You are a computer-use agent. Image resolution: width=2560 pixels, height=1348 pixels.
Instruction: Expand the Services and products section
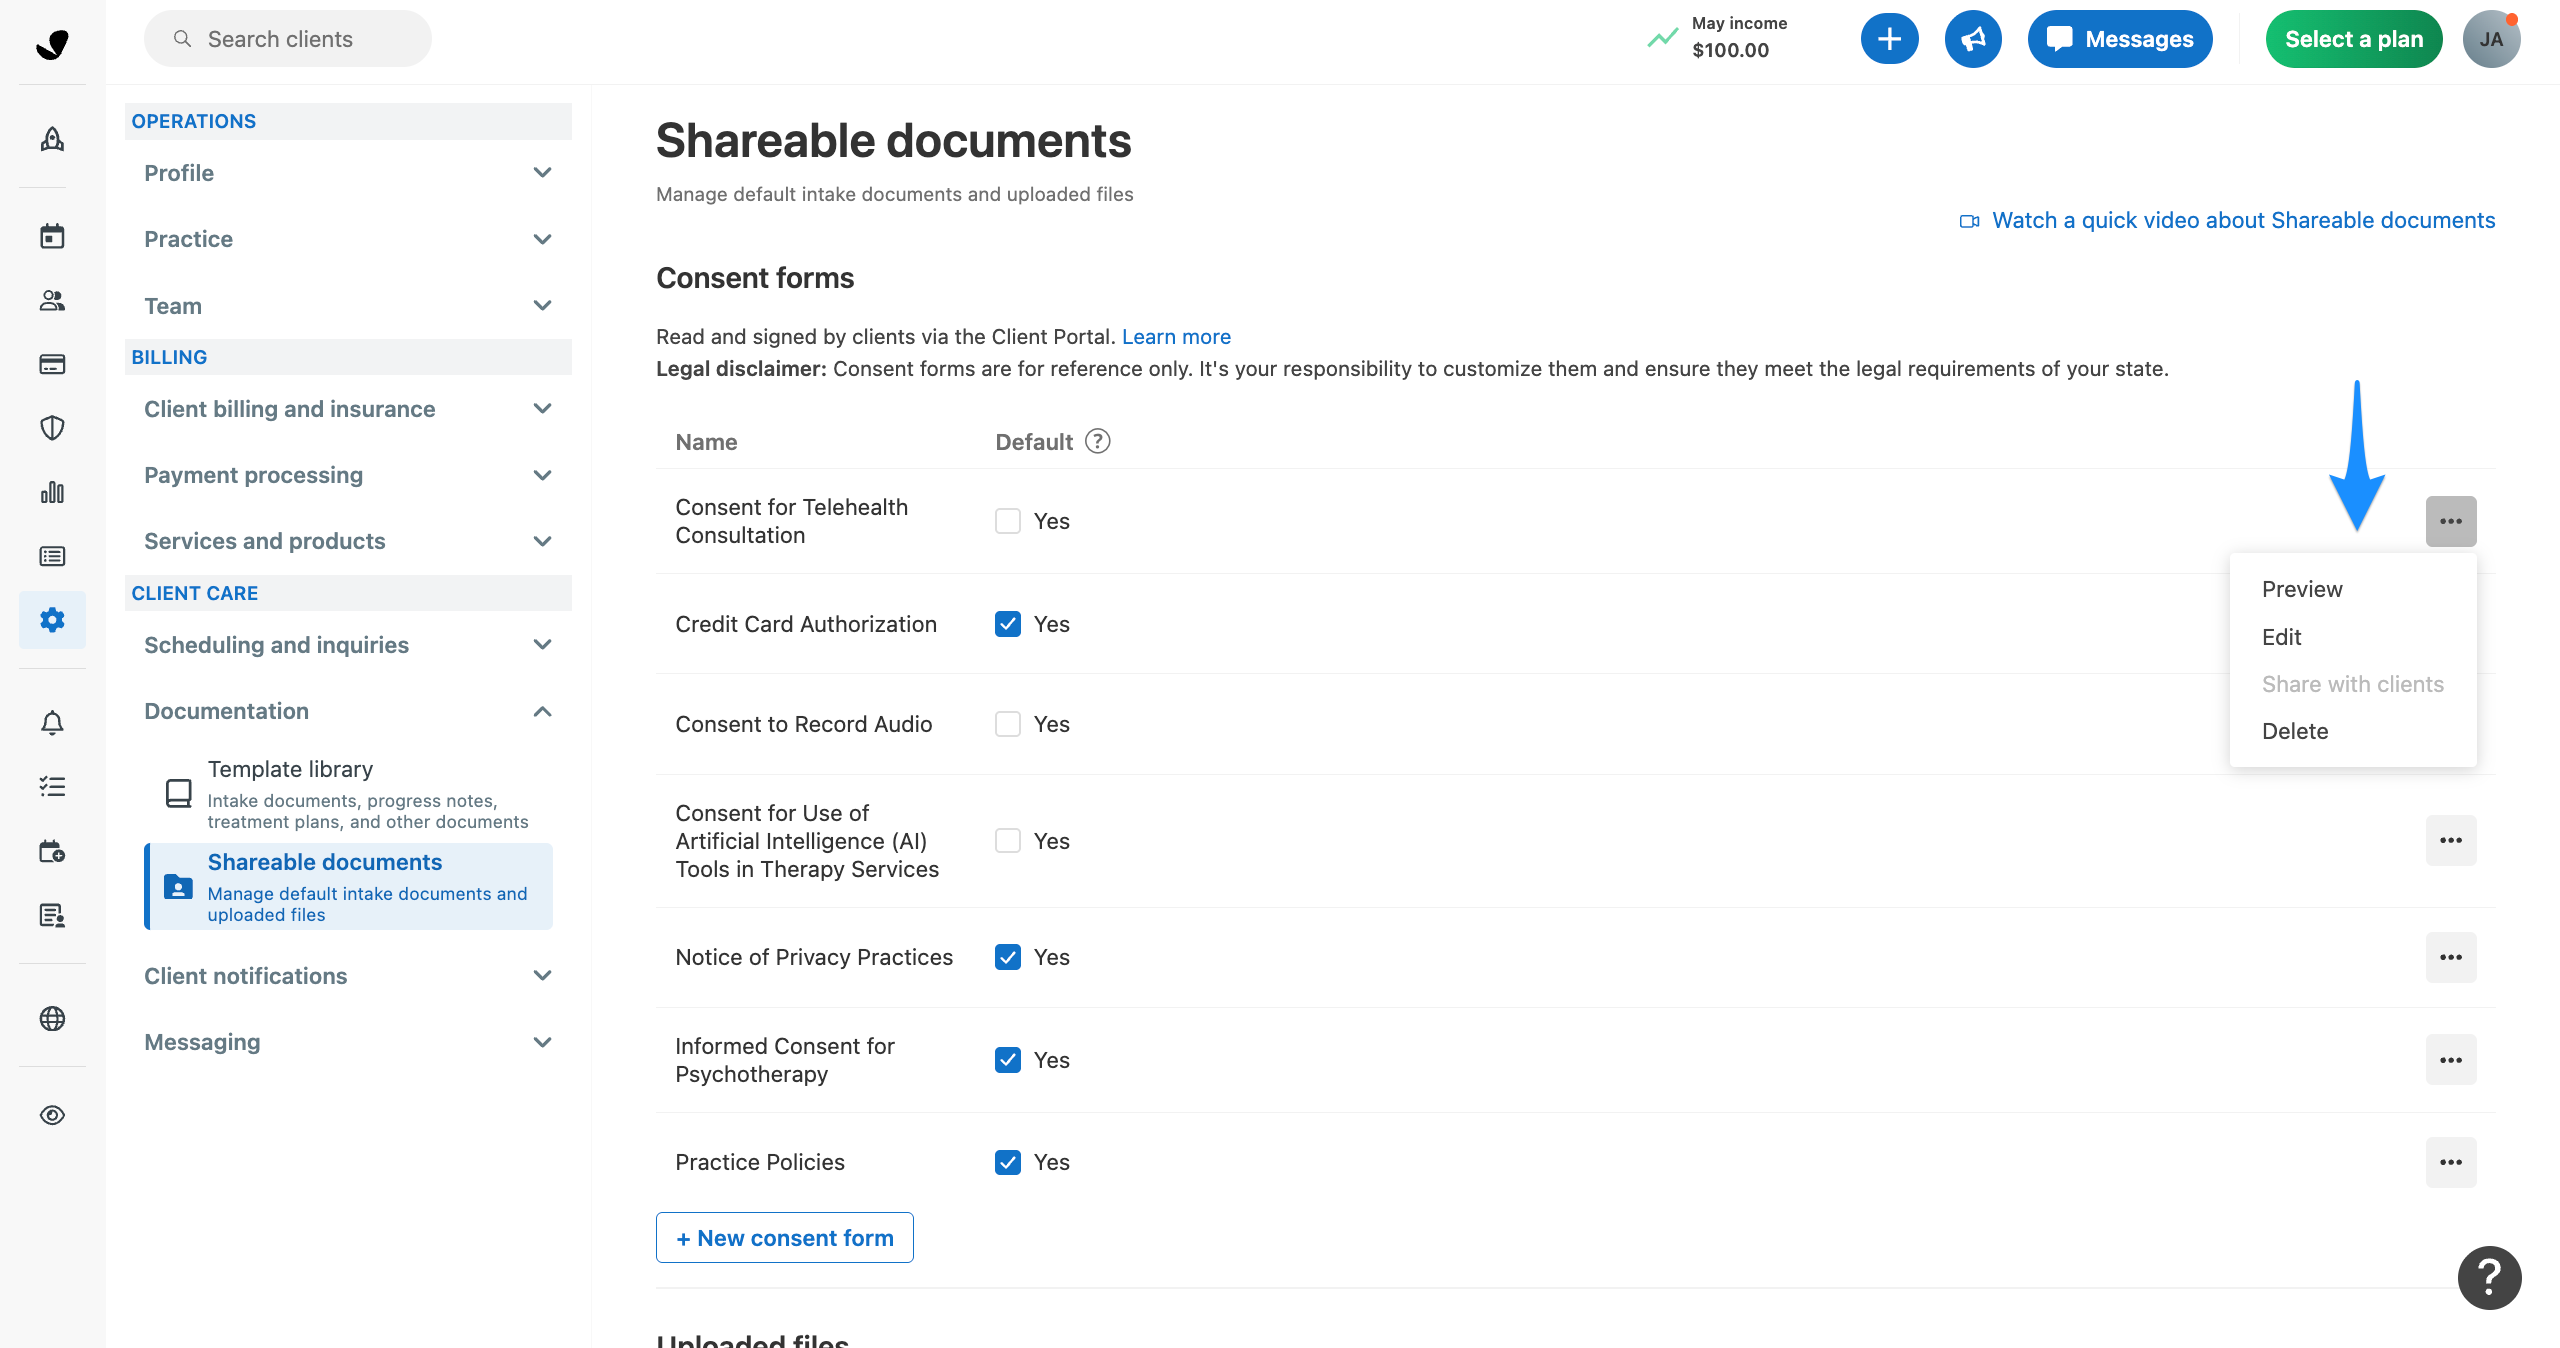pyautogui.click(x=348, y=541)
